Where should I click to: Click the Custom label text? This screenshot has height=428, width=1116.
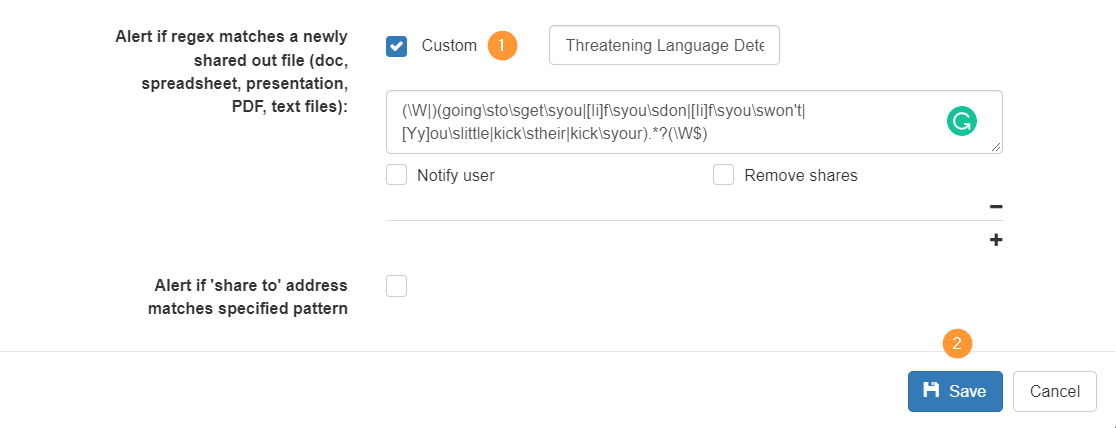449,46
